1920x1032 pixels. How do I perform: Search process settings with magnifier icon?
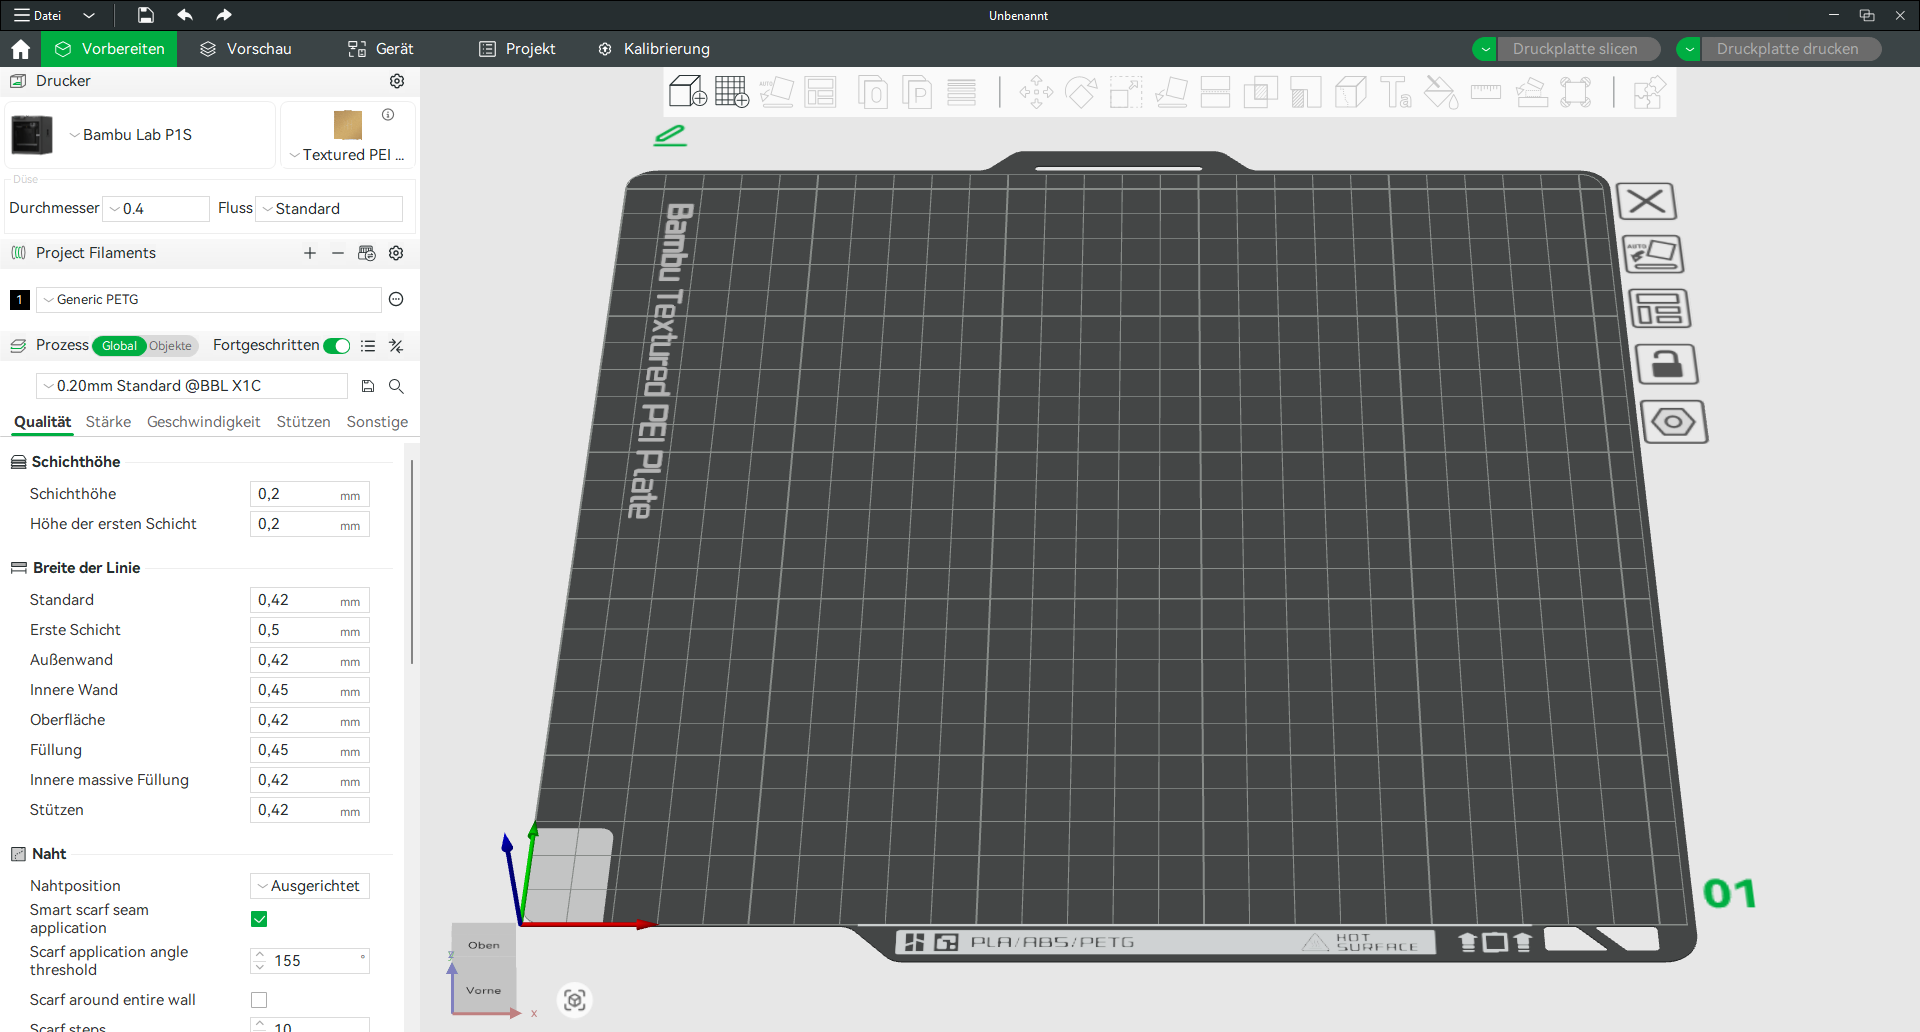[x=396, y=386]
